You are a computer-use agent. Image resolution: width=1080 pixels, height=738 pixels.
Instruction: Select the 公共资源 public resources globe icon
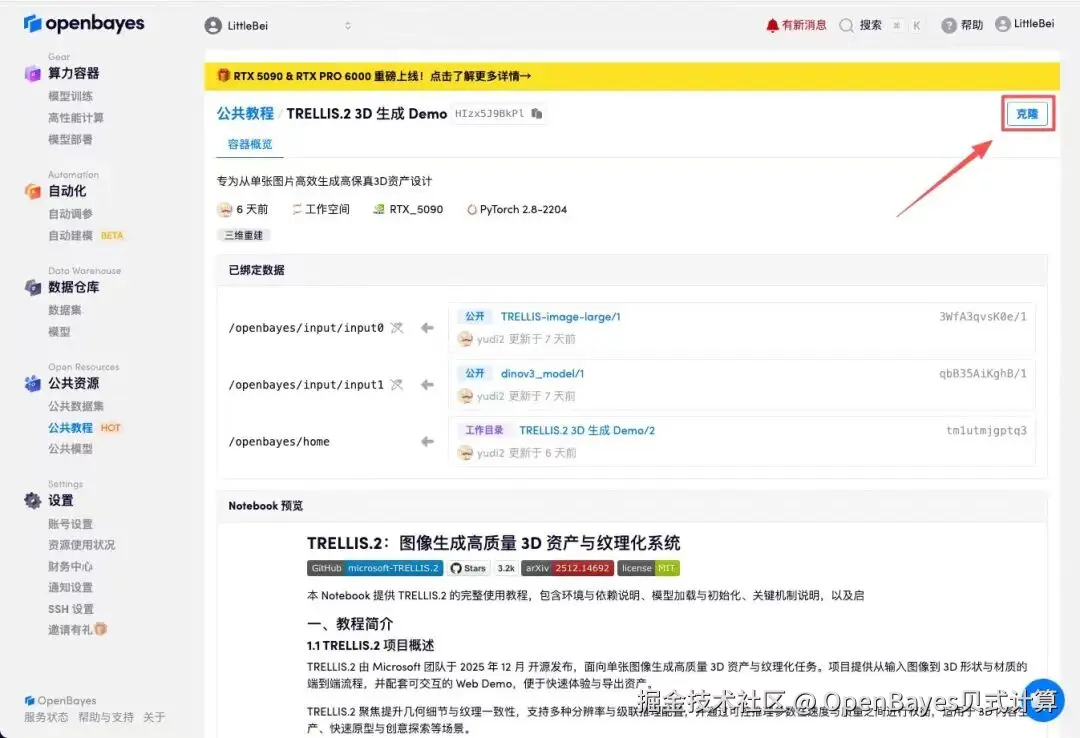[34, 383]
